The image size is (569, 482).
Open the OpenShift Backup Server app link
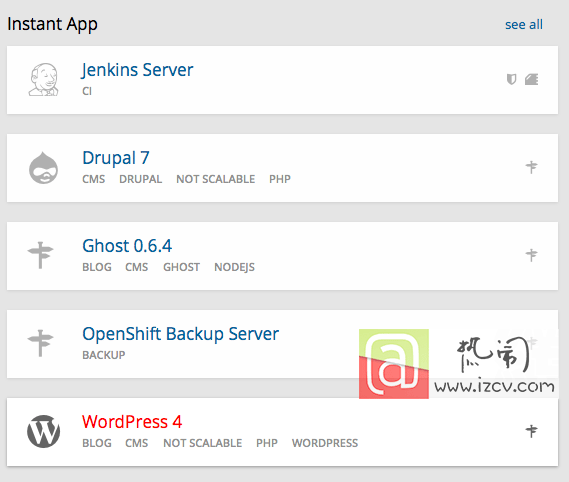click(x=181, y=334)
